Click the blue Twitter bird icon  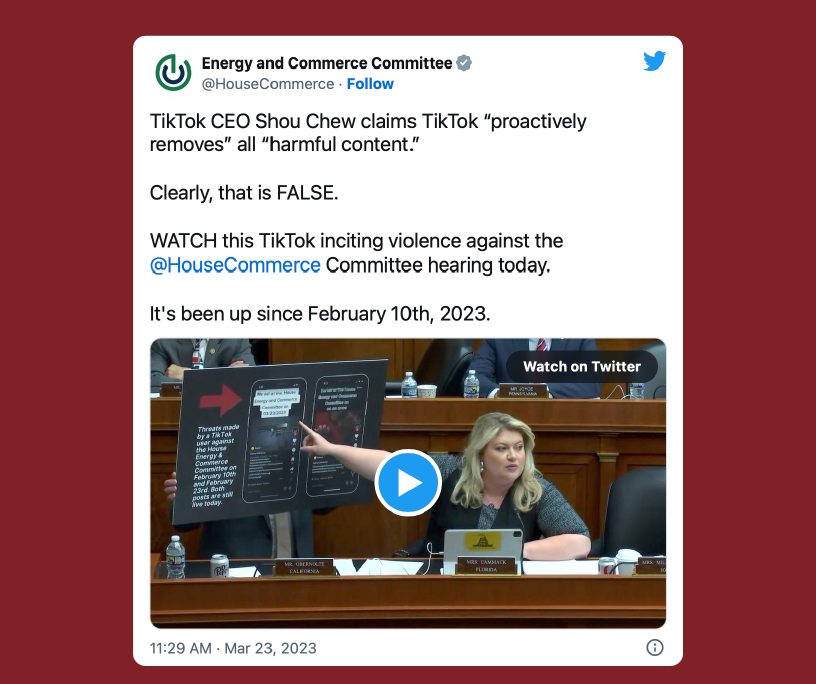[654, 61]
